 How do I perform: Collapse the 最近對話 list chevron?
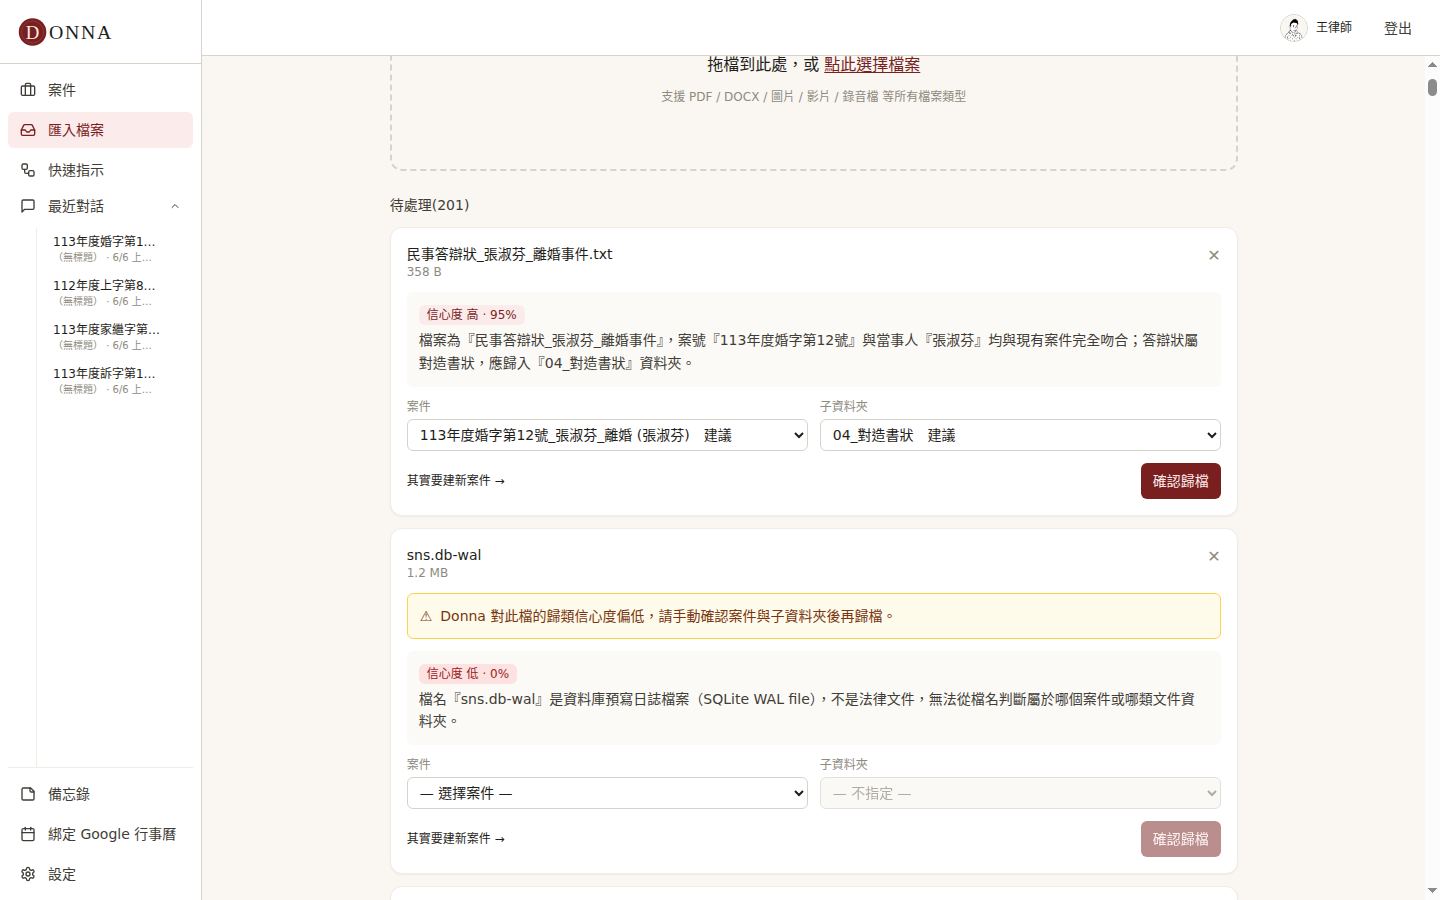(x=175, y=206)
